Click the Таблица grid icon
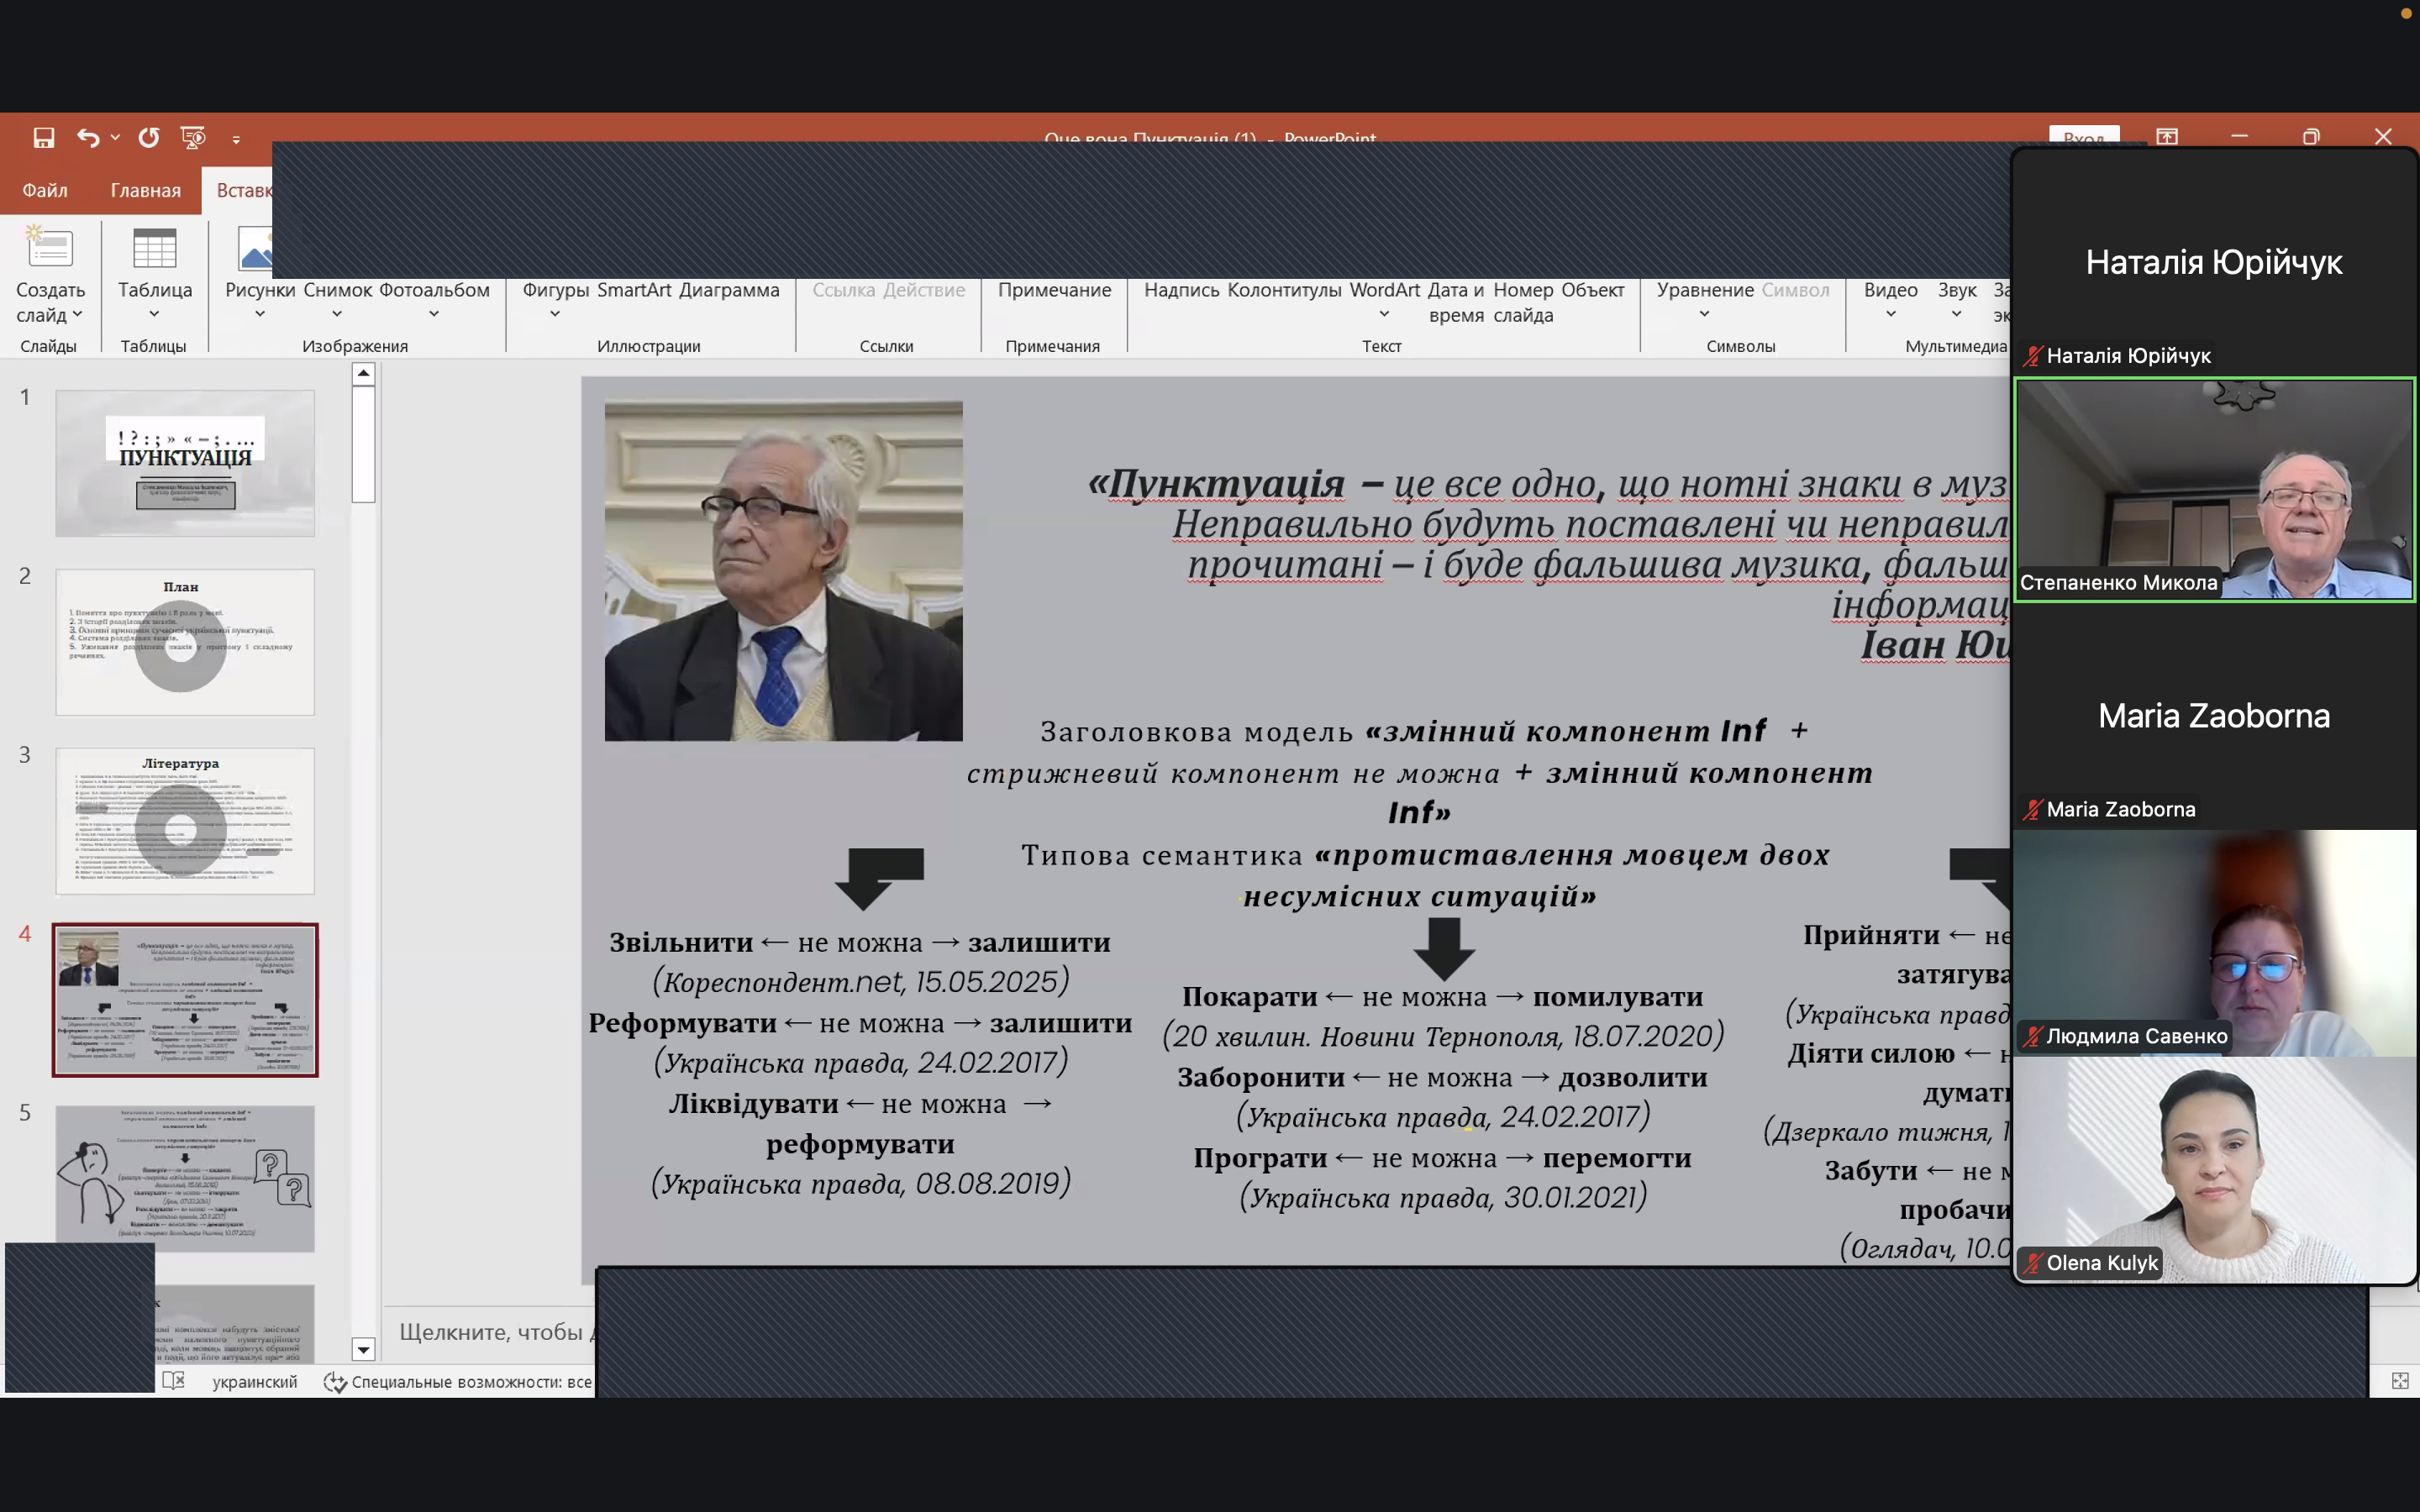 154,249
